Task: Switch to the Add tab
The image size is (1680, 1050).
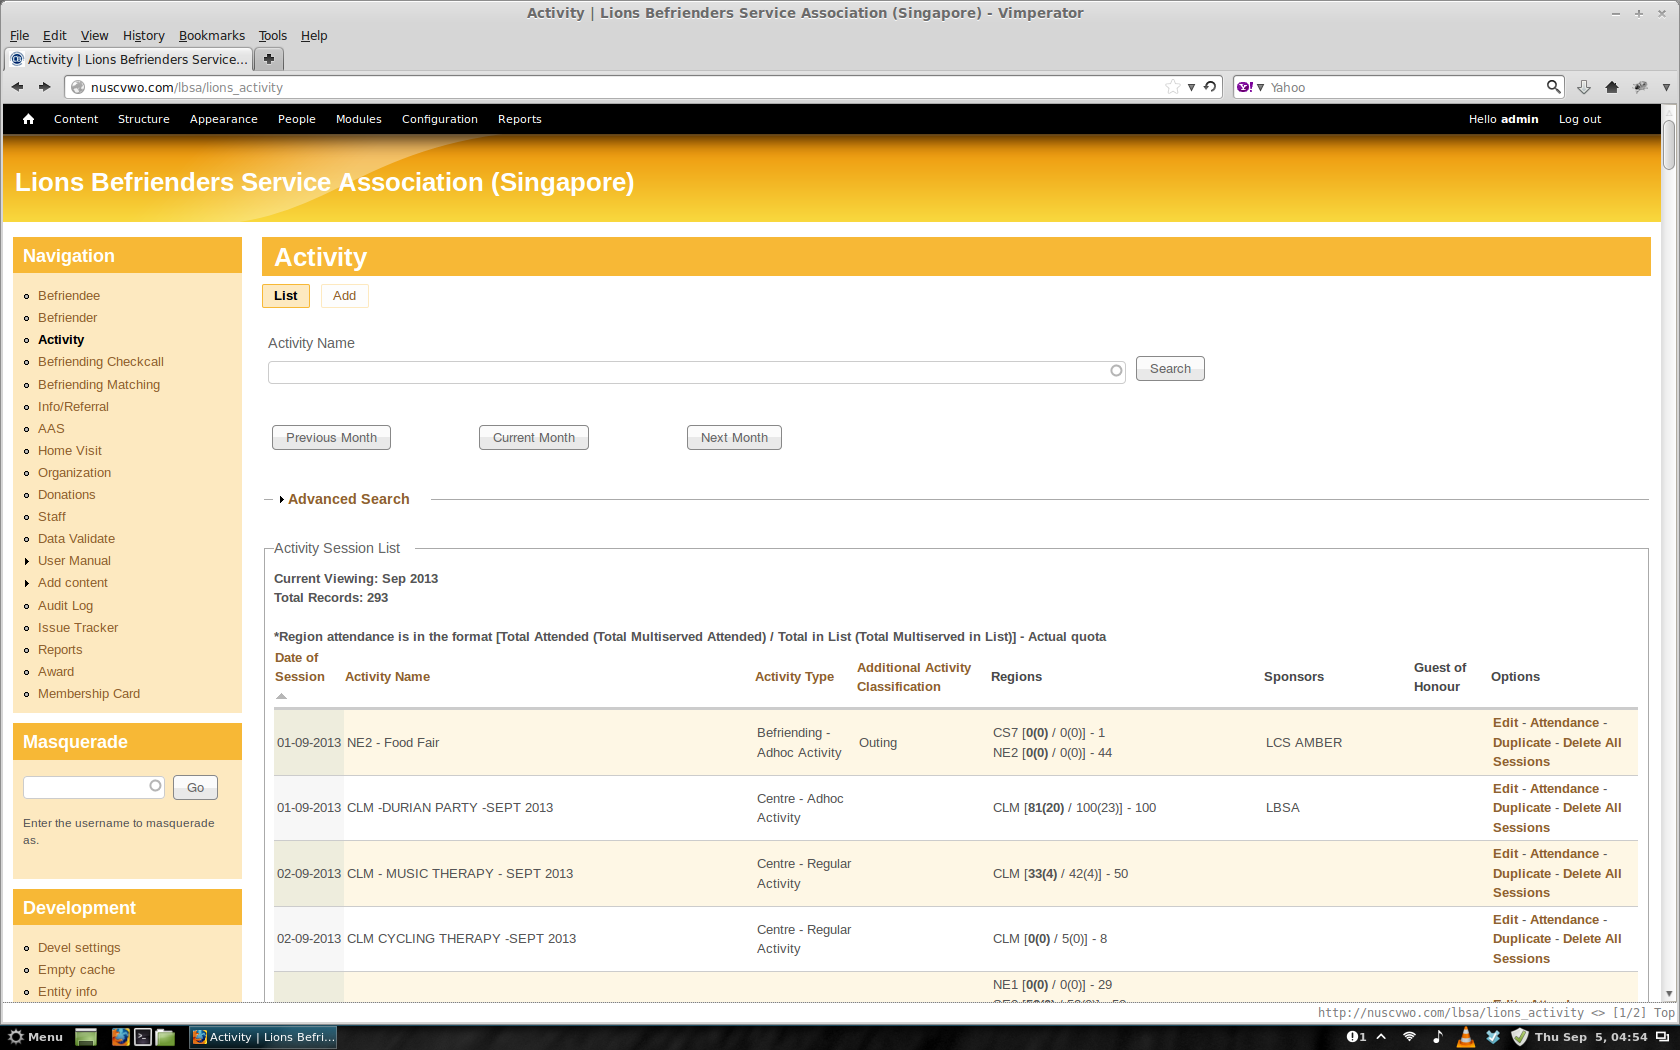Action: pos(344,296)
